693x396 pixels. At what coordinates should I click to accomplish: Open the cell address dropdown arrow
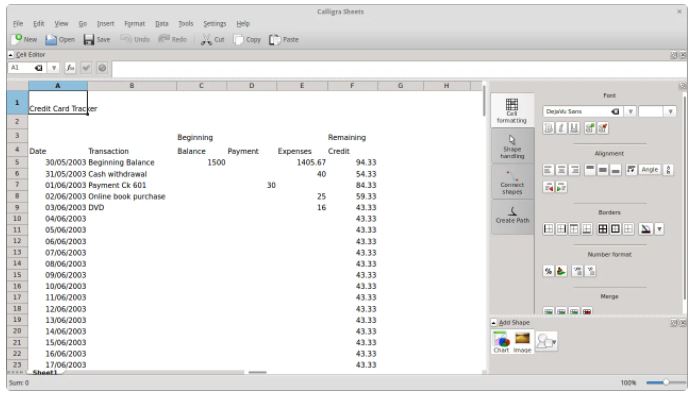[x=53, y=68]
